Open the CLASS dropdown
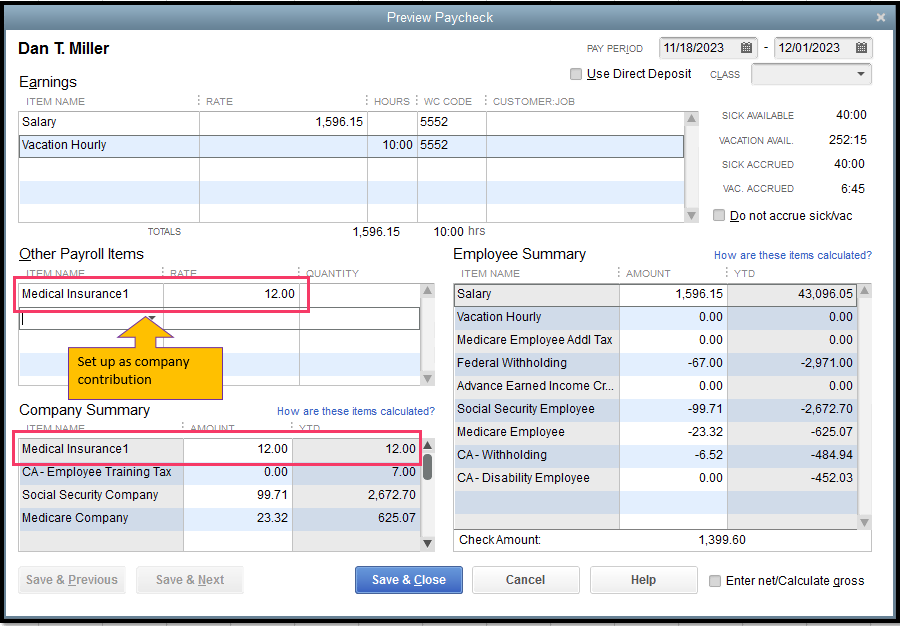This screenshot has height=626, width=900. point(860,74)
